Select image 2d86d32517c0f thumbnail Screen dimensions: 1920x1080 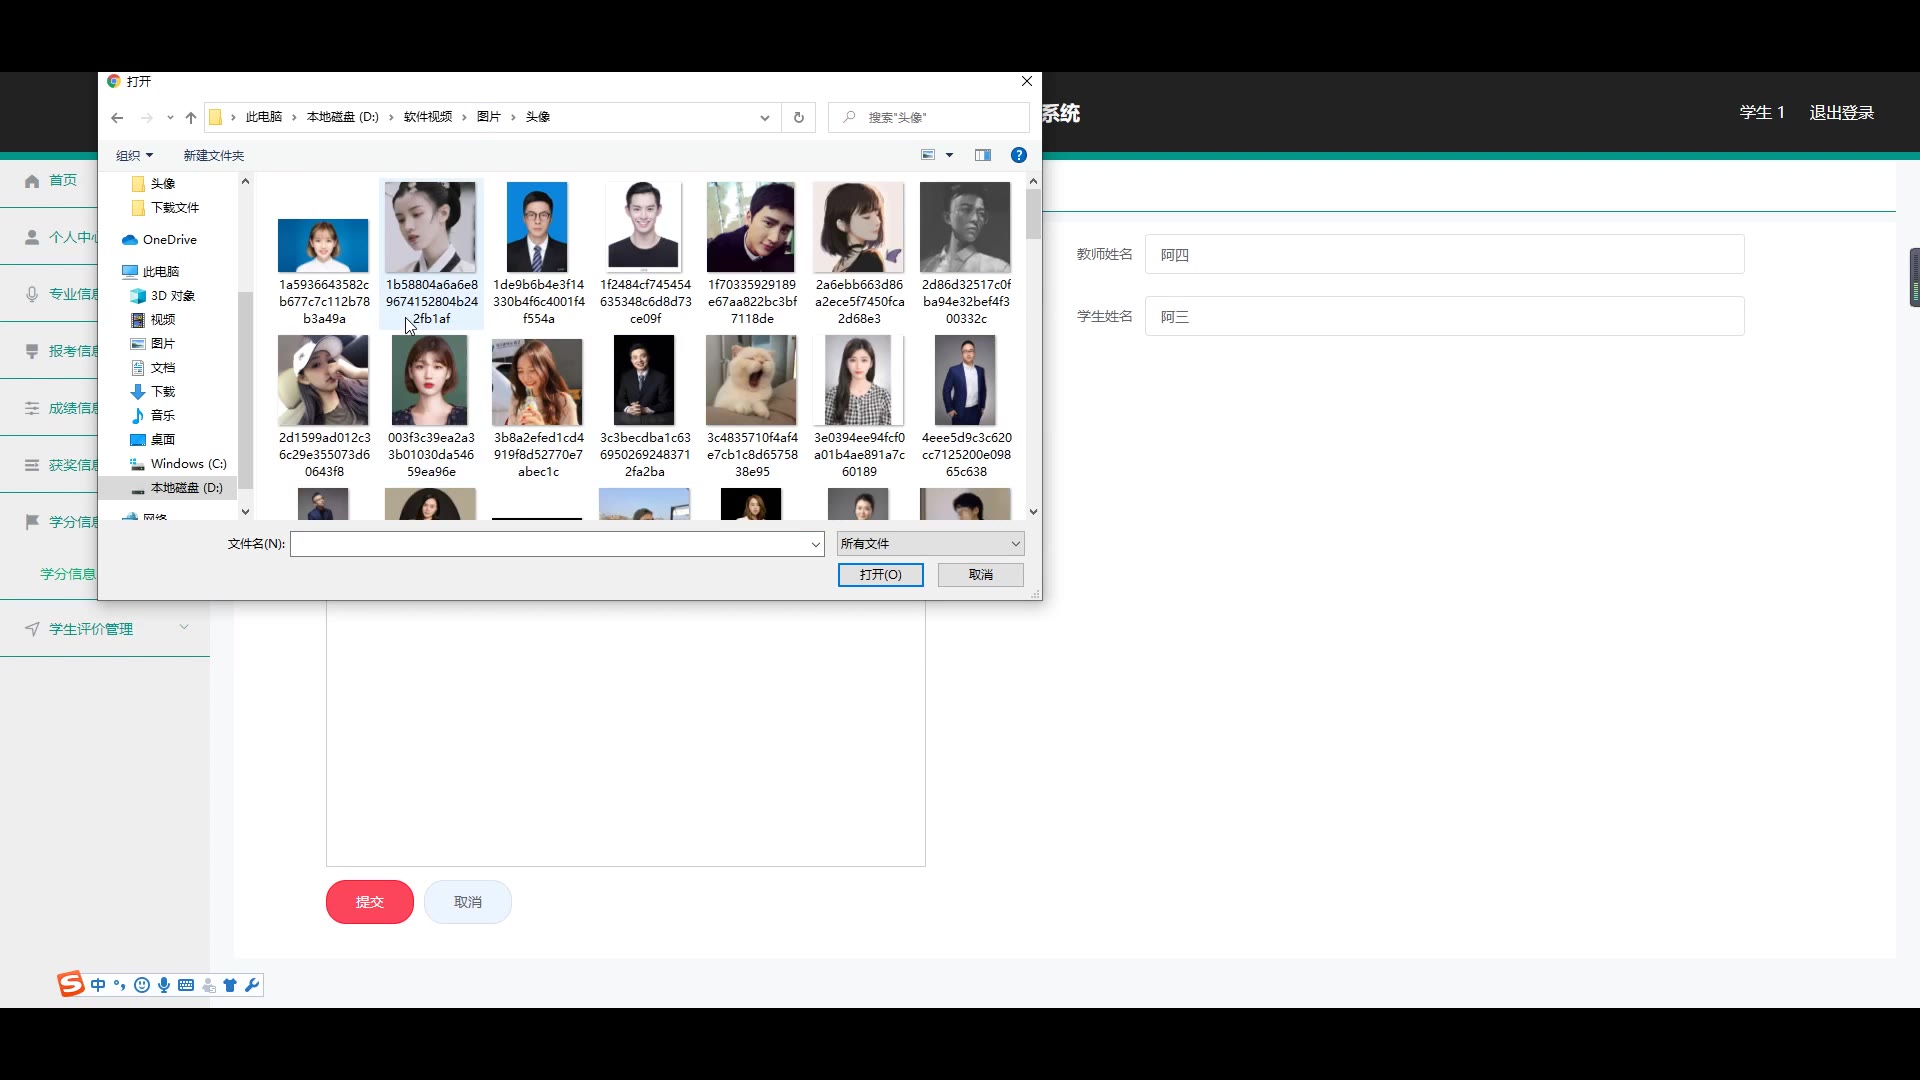965,227
